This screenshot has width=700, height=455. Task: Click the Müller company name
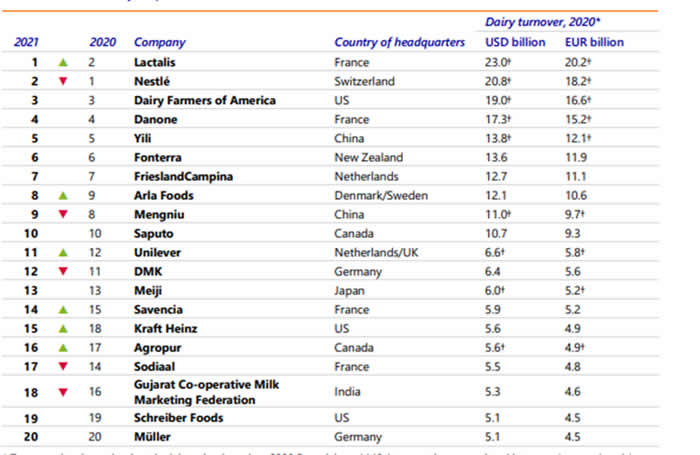(x=151, y=437)
